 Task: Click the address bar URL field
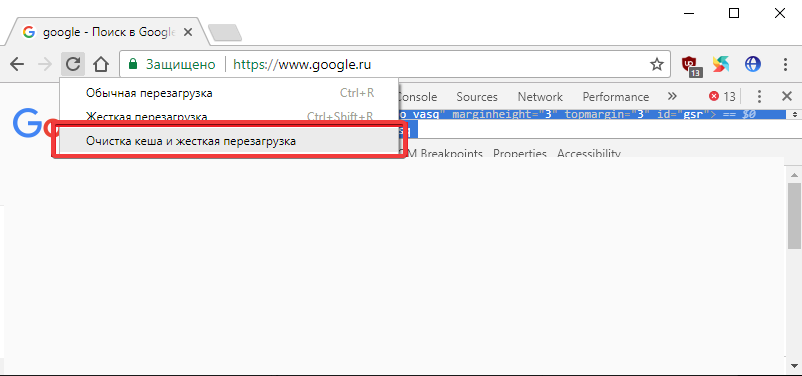[395, 64]
